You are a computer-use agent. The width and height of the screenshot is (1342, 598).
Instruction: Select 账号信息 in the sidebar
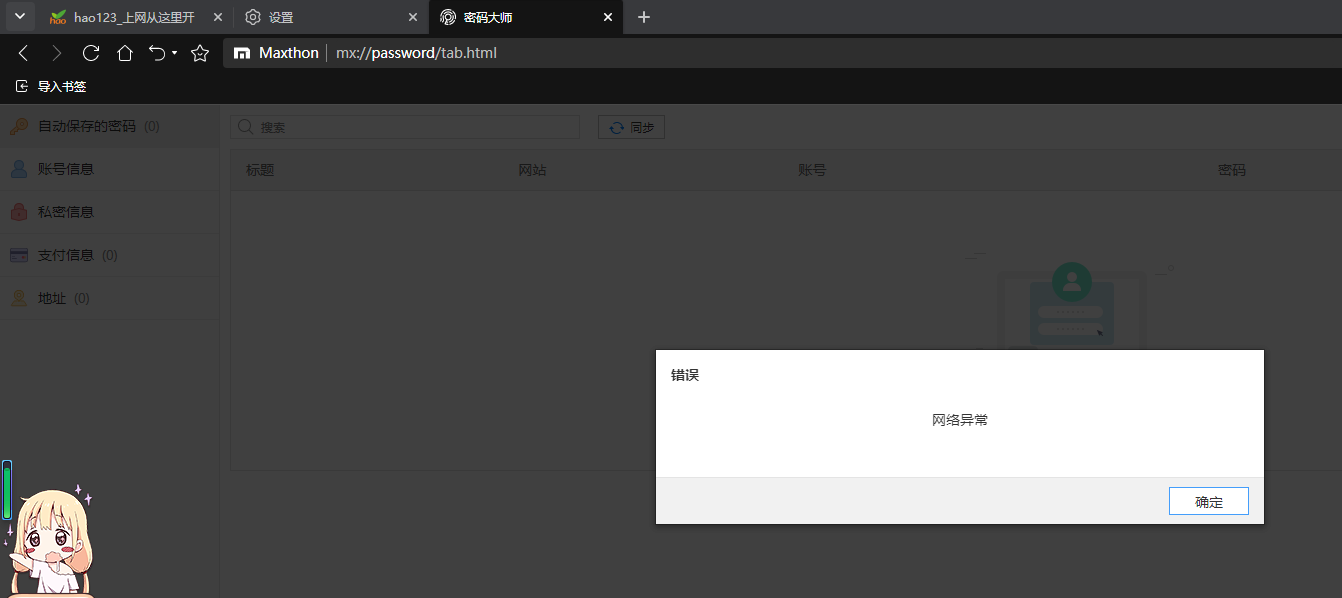pos(66,169)
